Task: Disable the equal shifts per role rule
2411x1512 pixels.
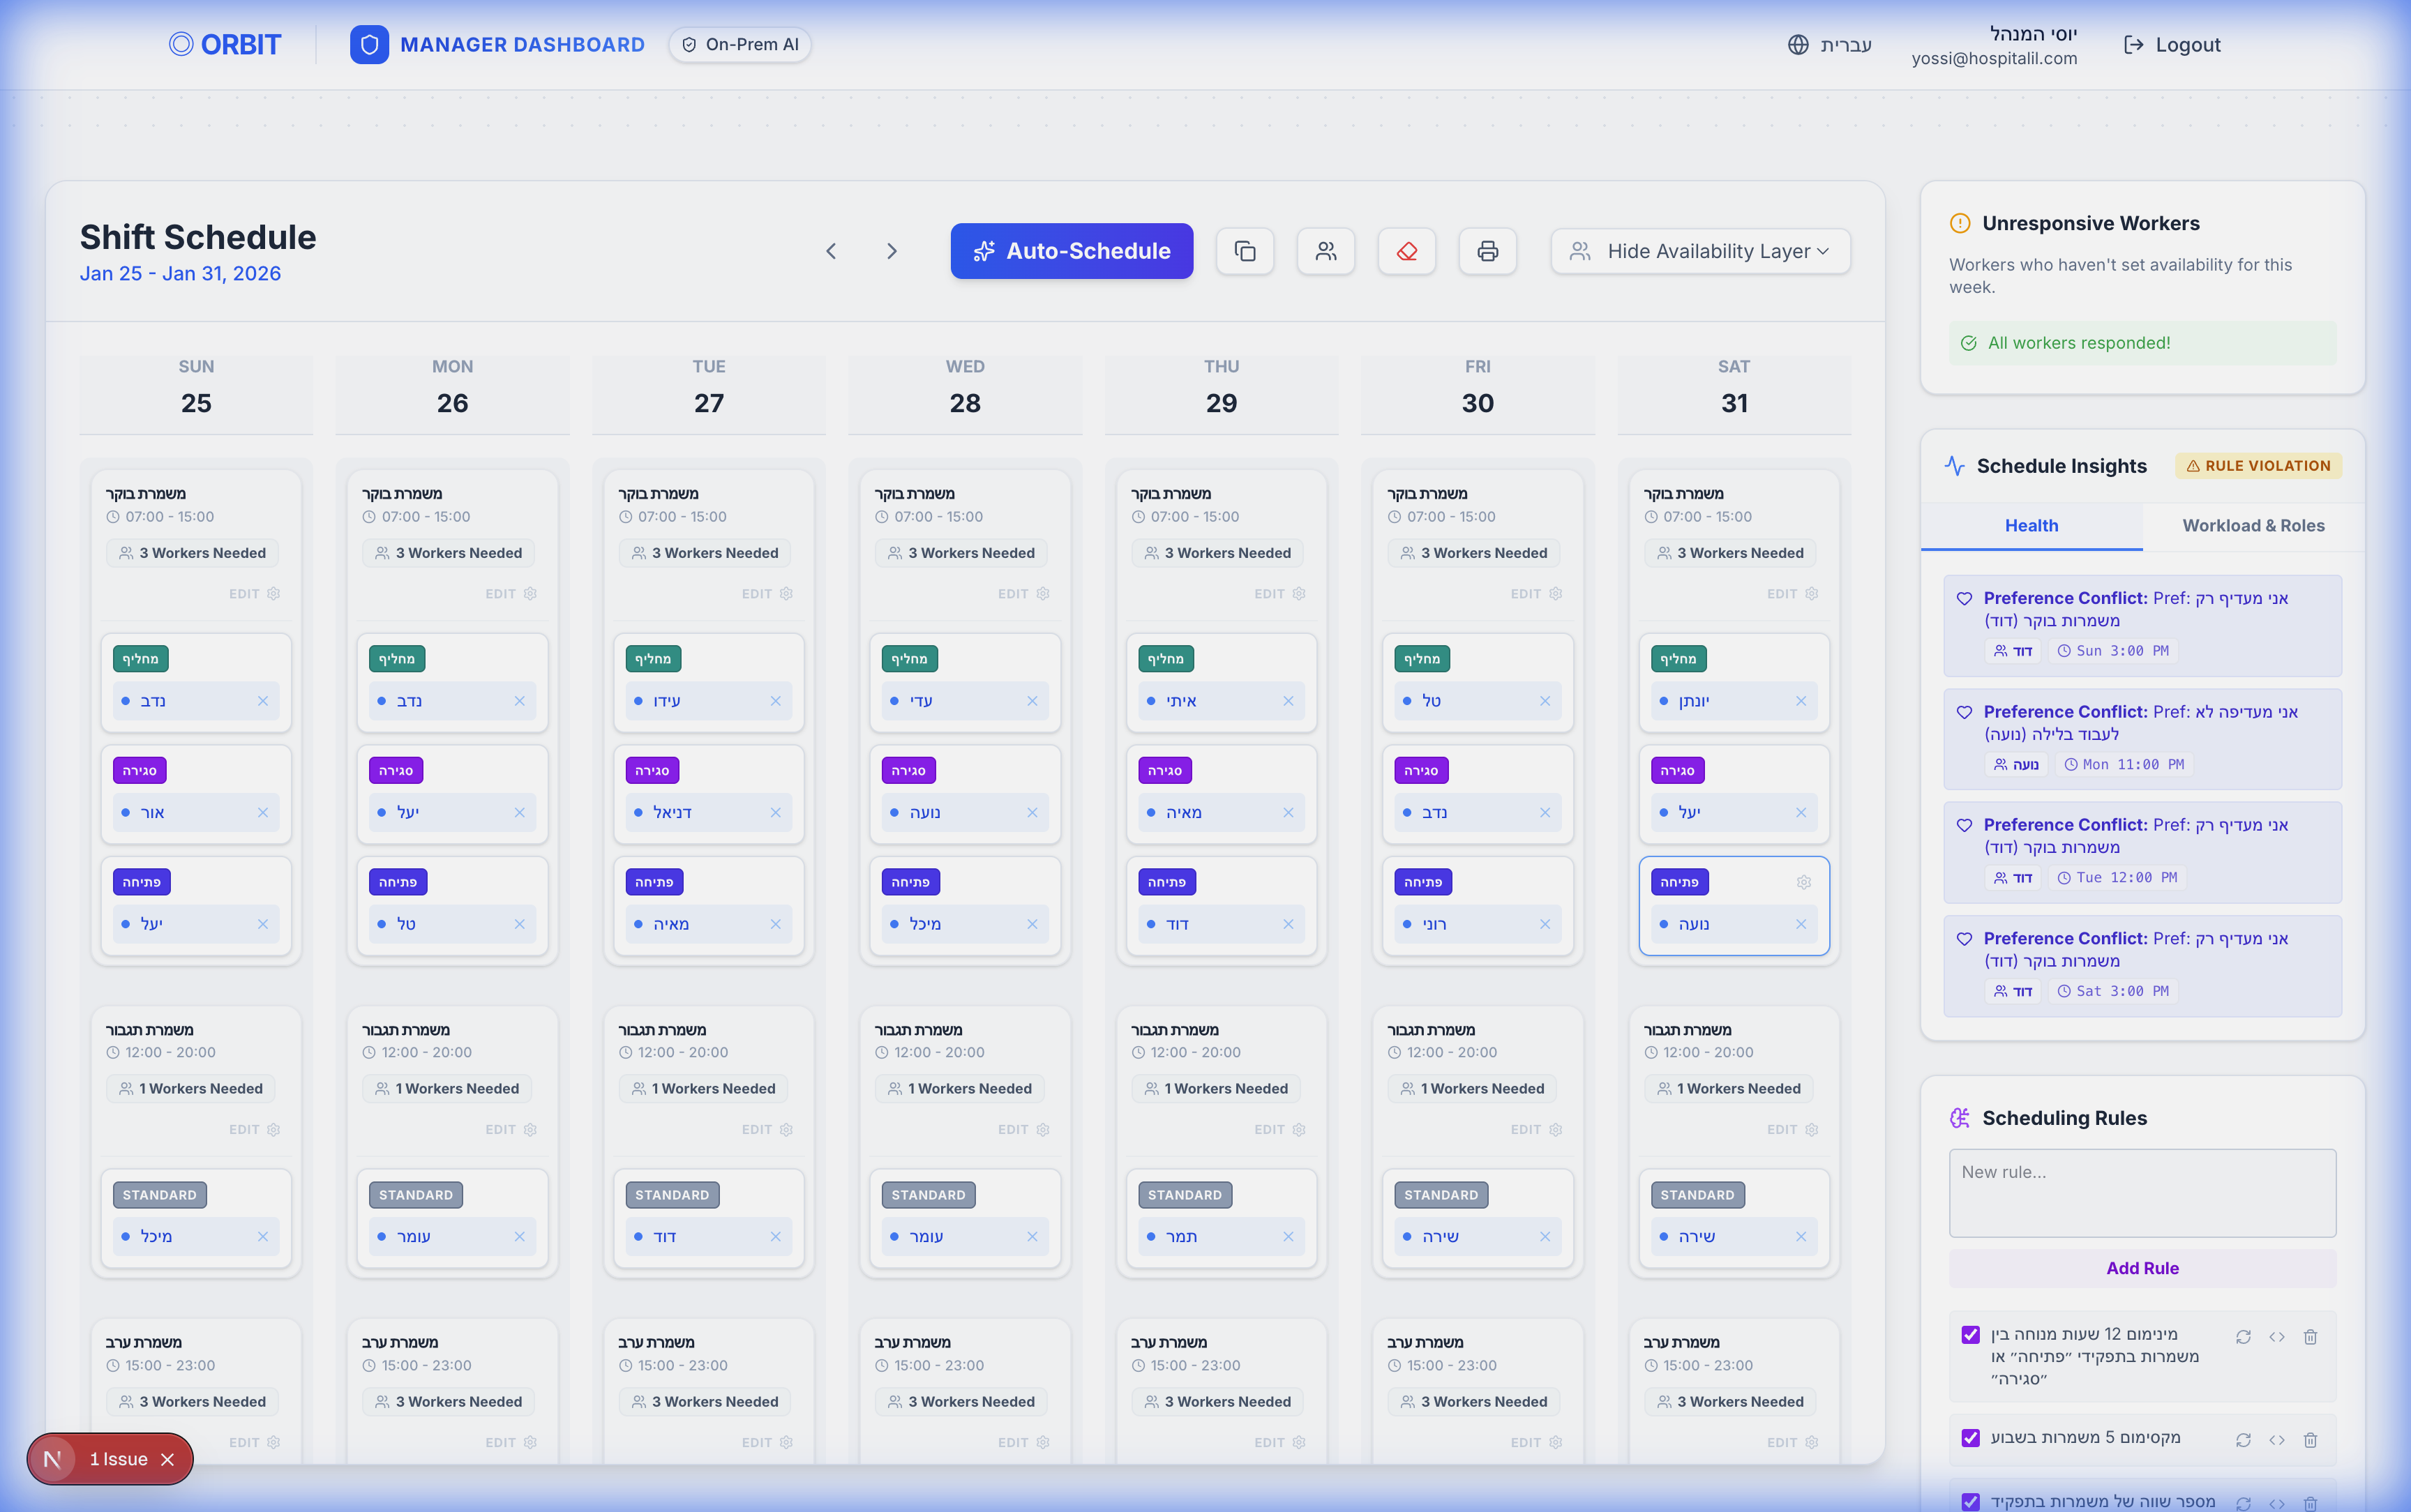Action: click(x=1971, y=1501)
